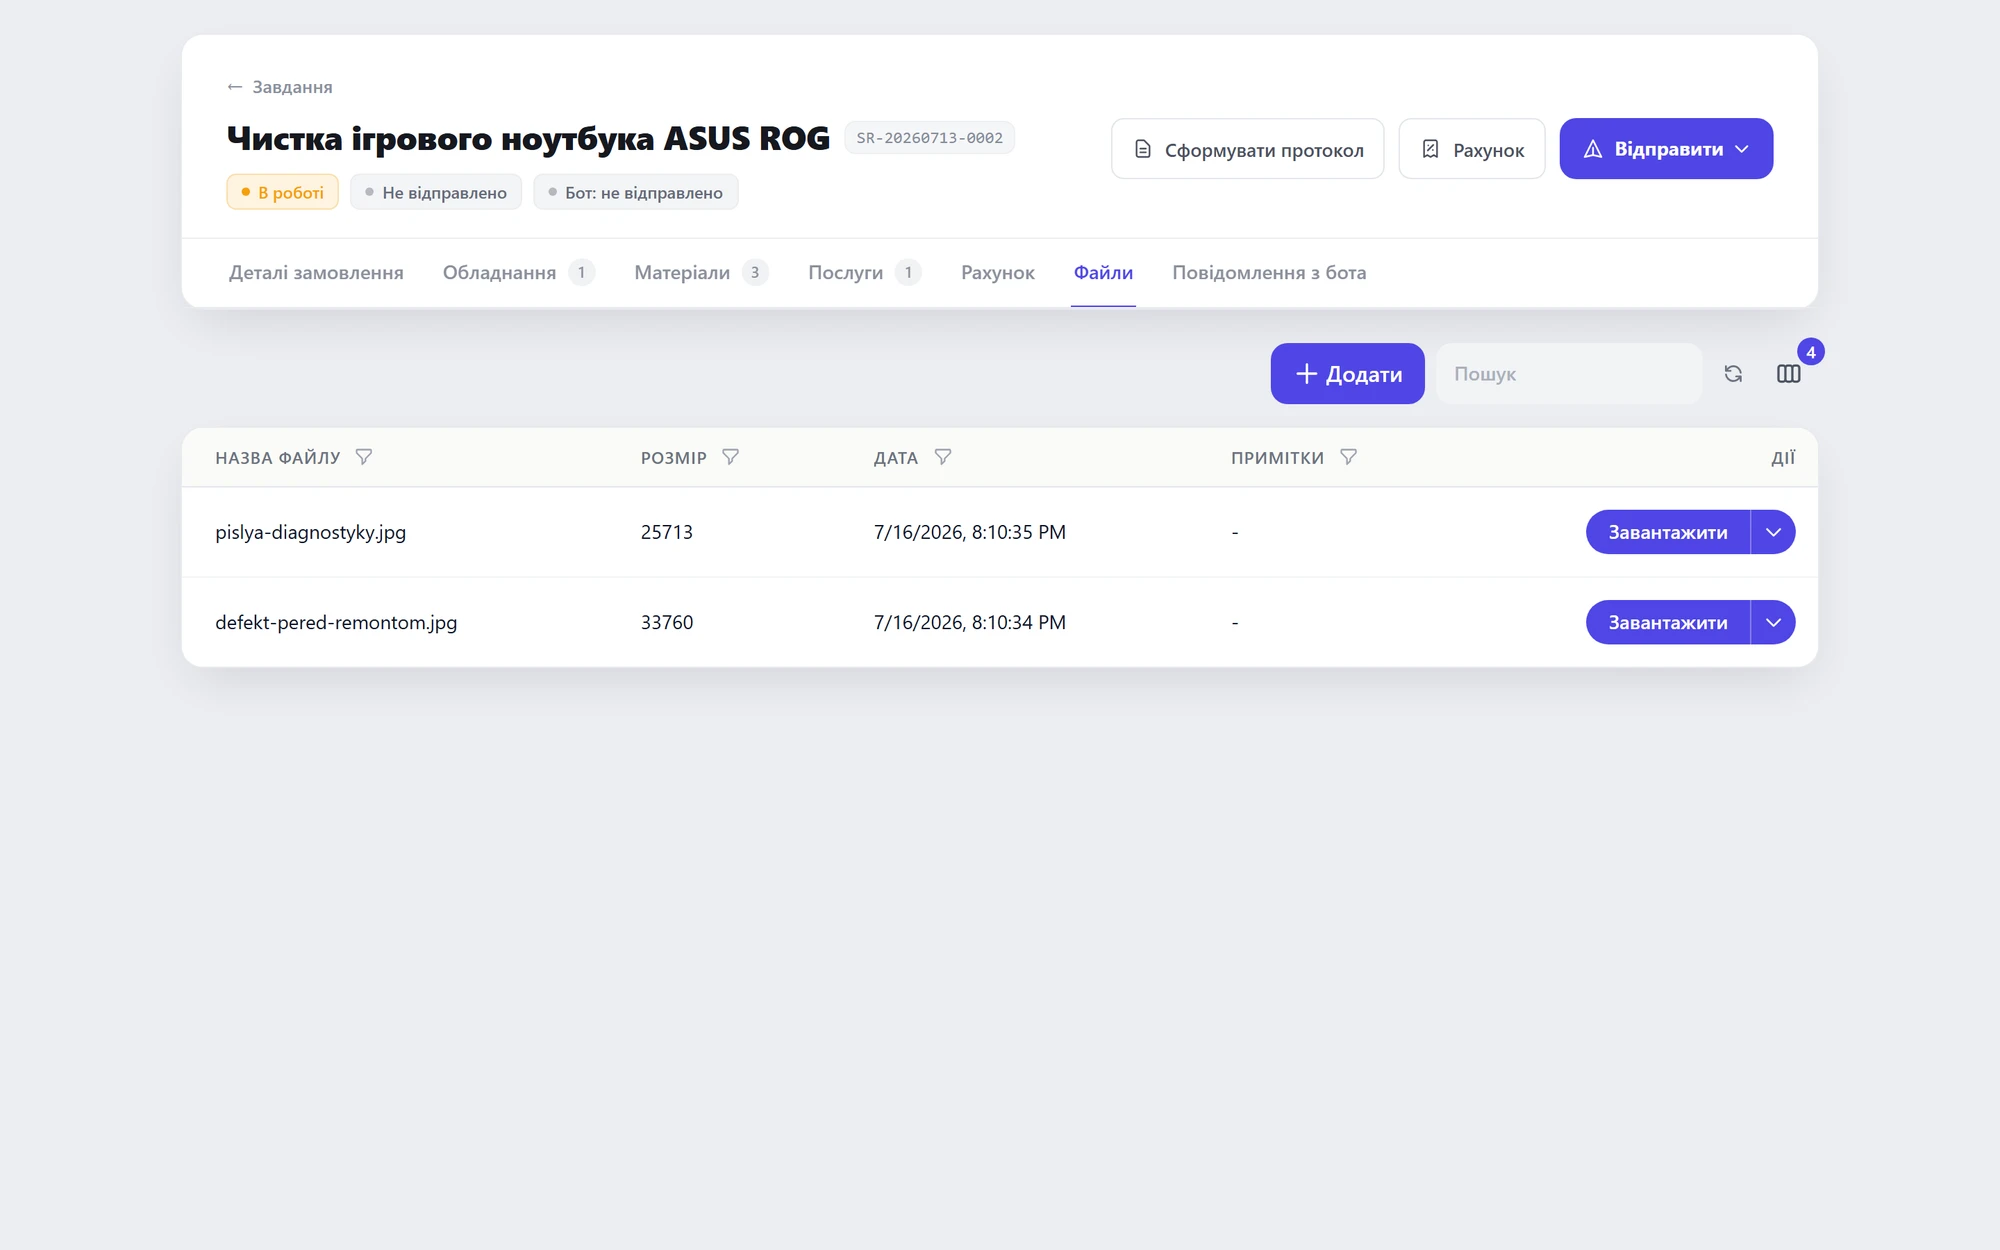Download defekt-pered-remontom.jpg file
This screenshot has width=2000, height=1250.
tap(1667, 622)
